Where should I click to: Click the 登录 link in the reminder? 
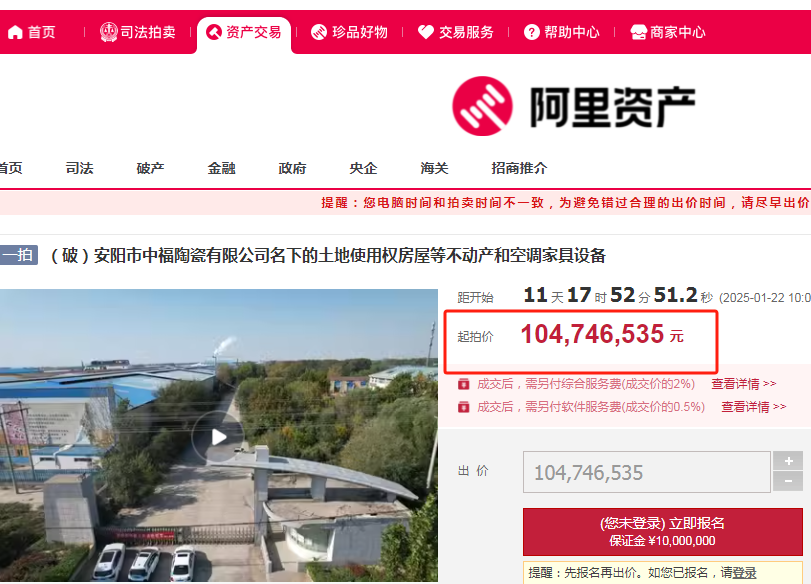744,573
